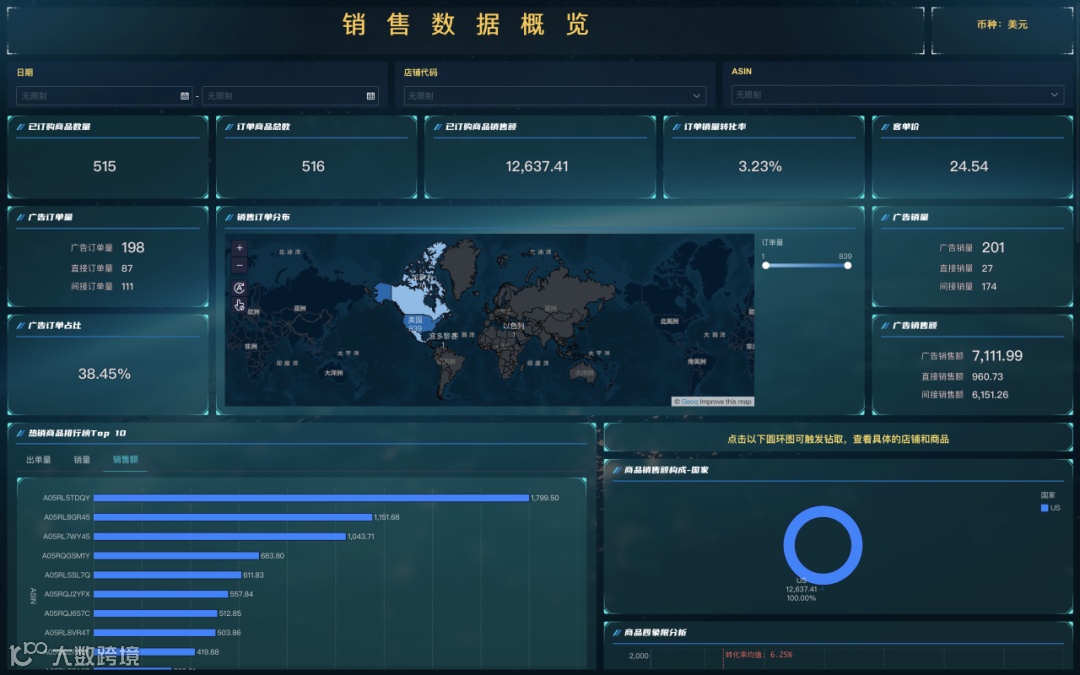
Task: Click the map zoom-in plus icon
Action: click(x=239, y=247)
